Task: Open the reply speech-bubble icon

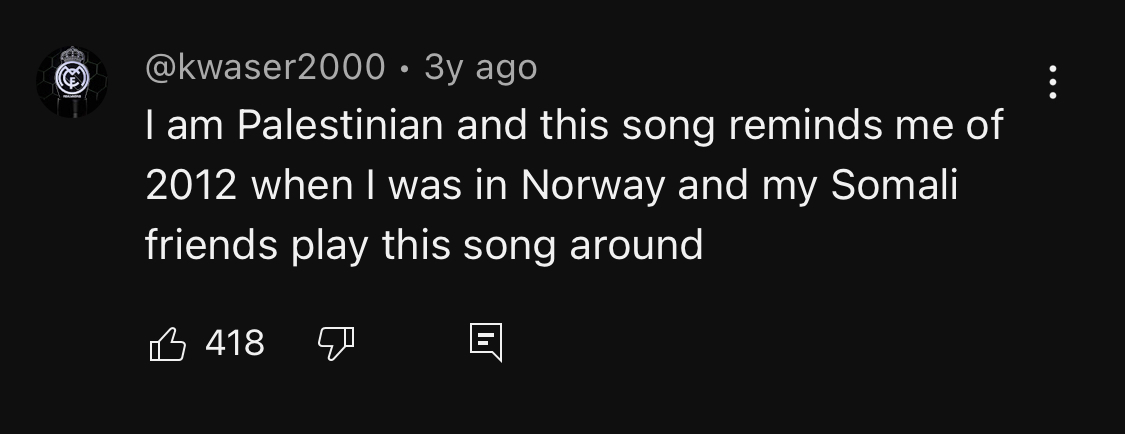Action: [x=486, y=343]
